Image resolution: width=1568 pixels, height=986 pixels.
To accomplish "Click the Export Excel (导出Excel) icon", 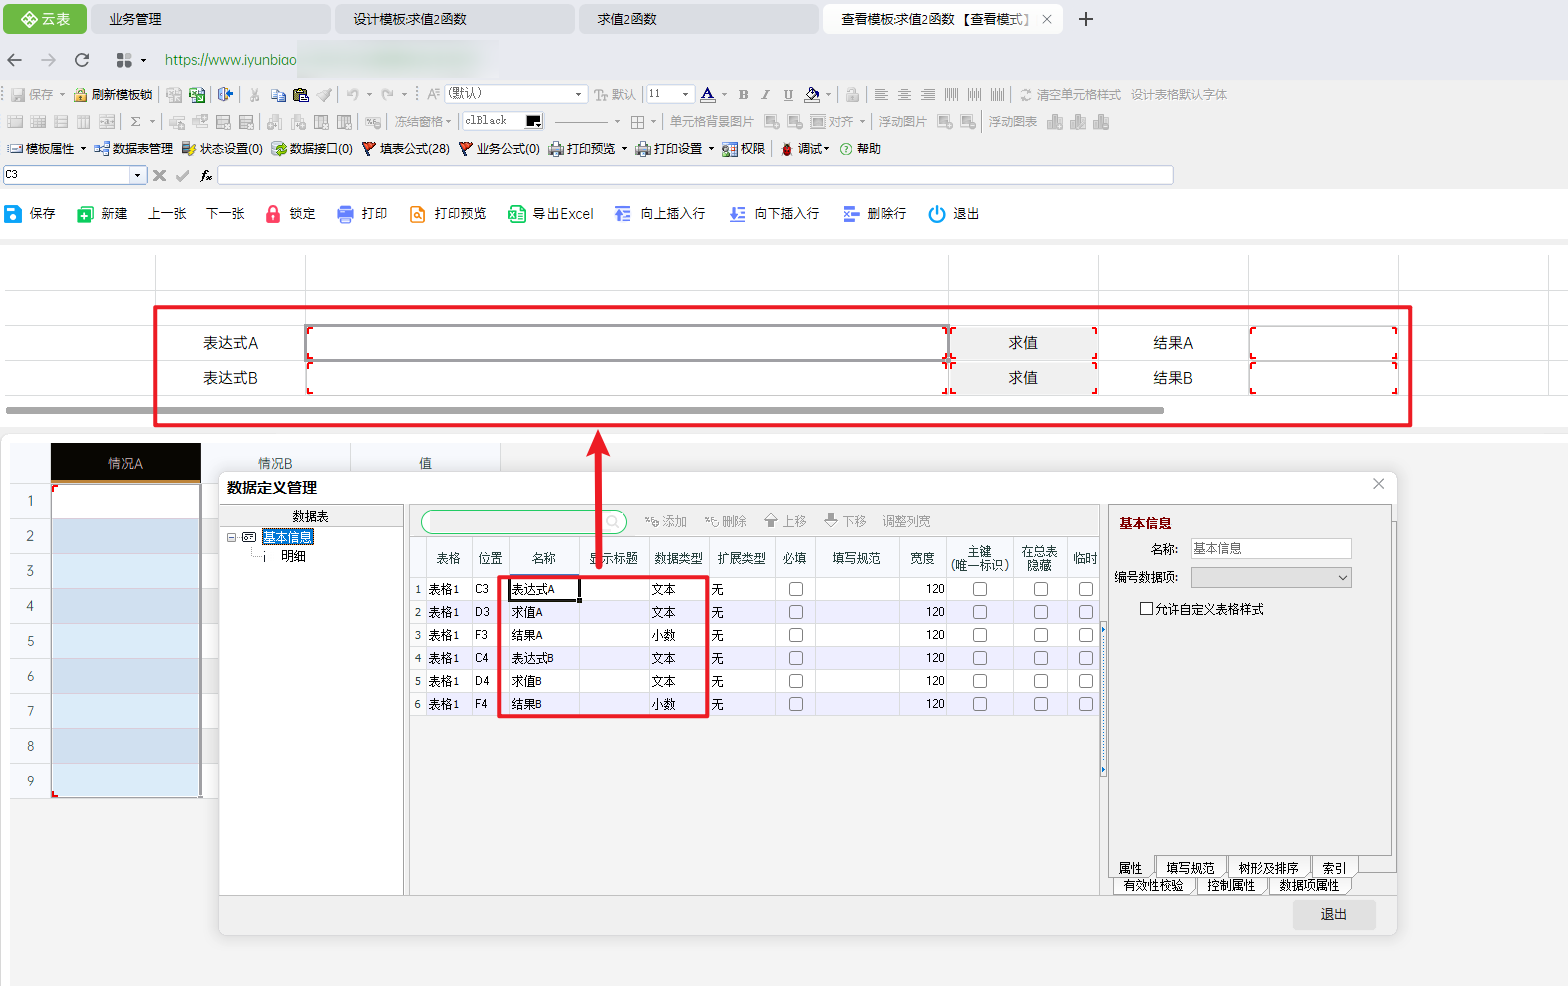I will click(x=516, y=214).
